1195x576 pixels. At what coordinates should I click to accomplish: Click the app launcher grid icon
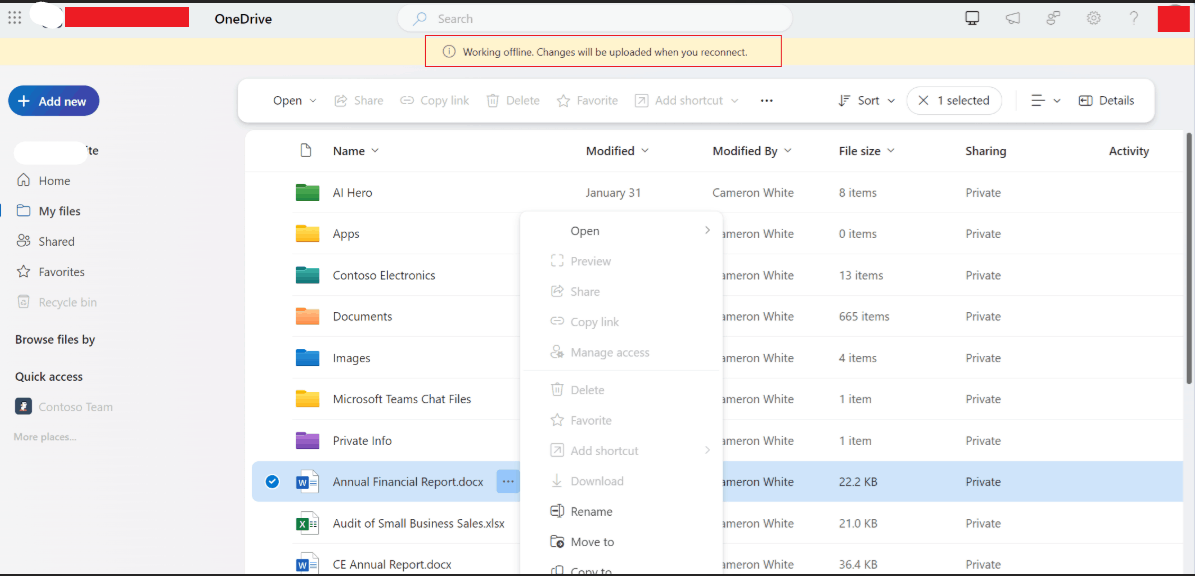pyautogui.click(x=15, y=17)
